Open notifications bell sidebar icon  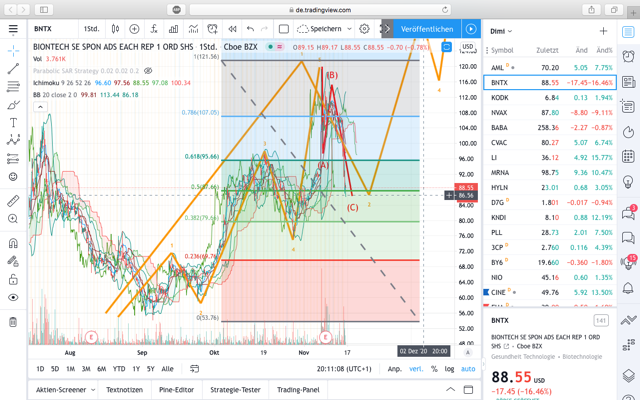tap(628, 288)
